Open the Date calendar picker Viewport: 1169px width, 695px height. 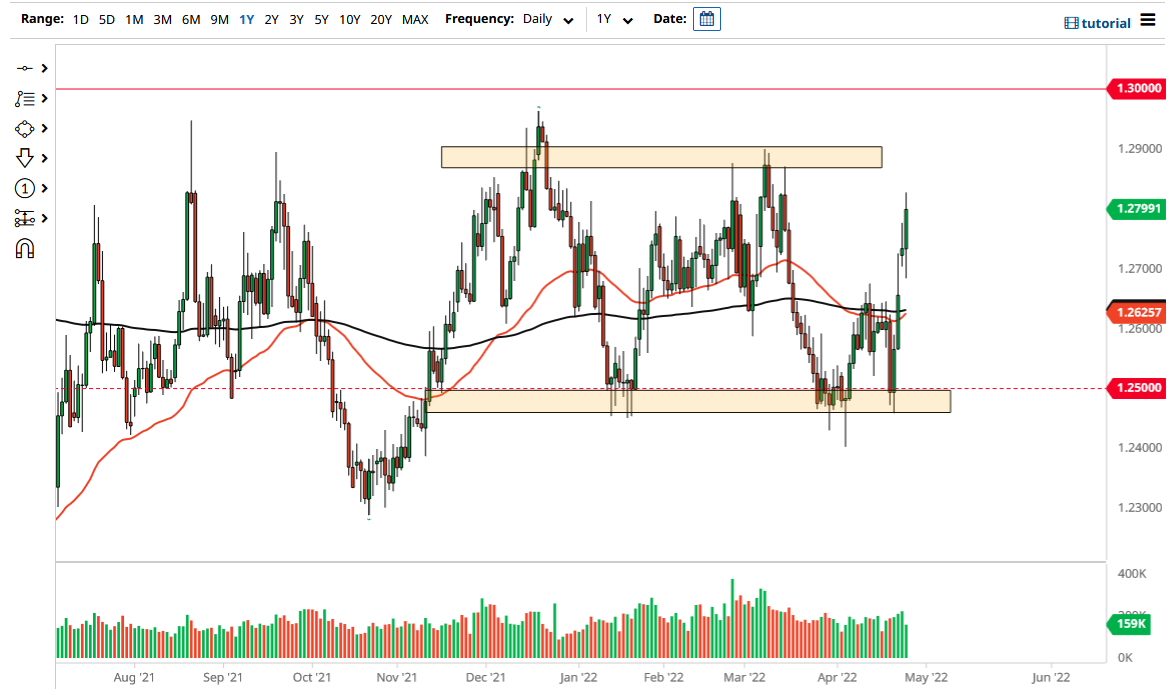click(x=707, y=19)
